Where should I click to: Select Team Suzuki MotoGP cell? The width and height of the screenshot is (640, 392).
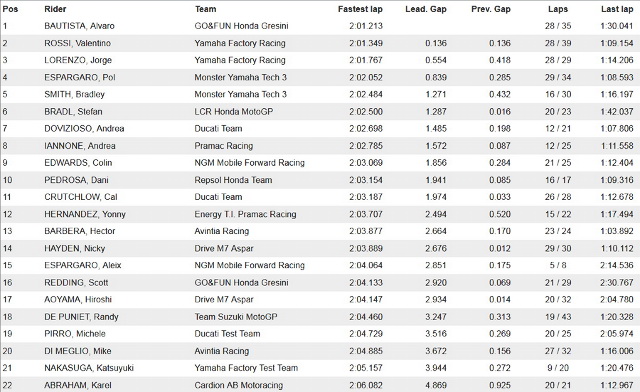point(236,317)
